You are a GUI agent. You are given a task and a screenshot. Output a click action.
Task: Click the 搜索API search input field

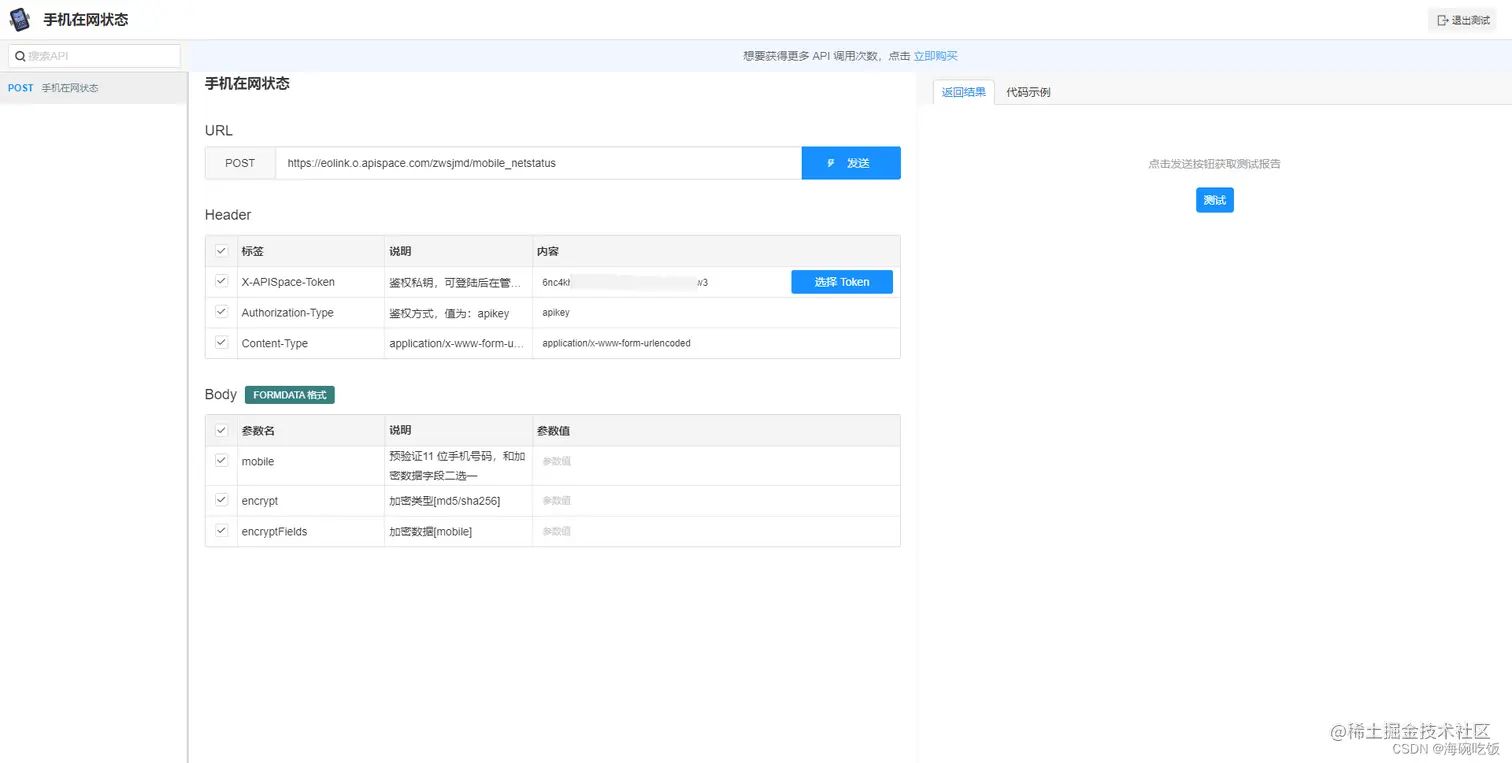point(95,55)
